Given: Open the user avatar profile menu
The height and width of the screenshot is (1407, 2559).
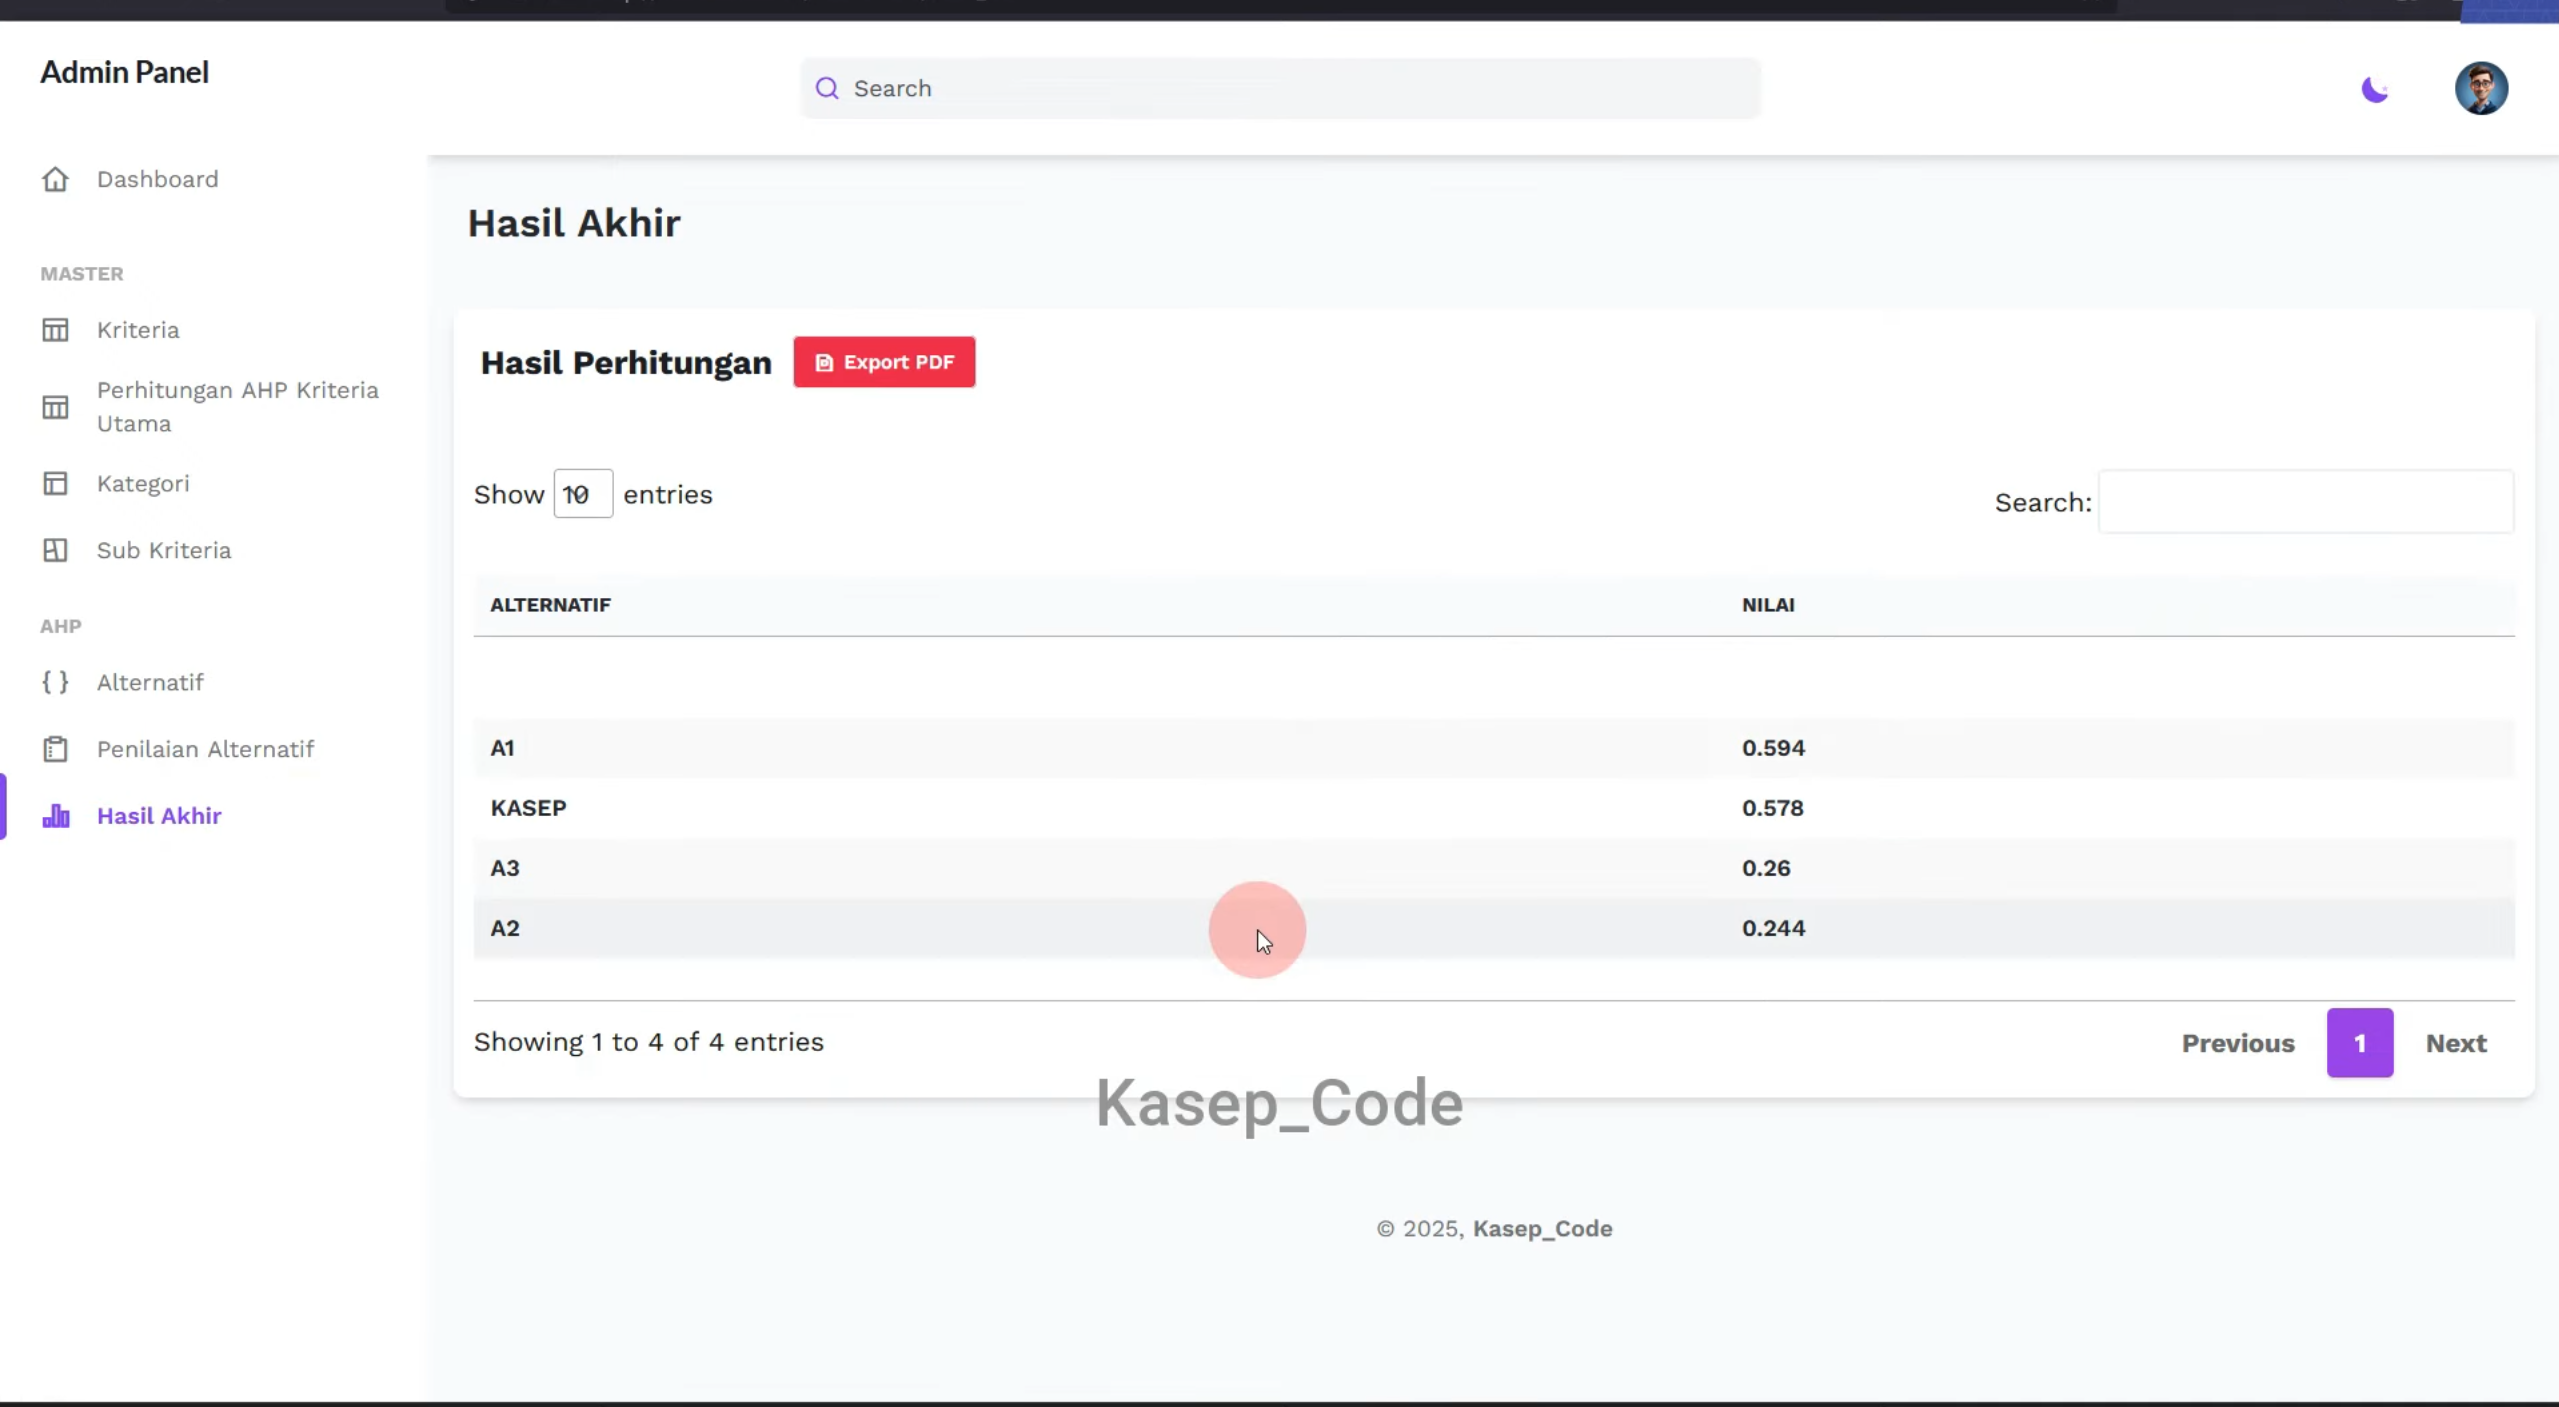Looking at the screenshot, I should (x=2481, y=88).
